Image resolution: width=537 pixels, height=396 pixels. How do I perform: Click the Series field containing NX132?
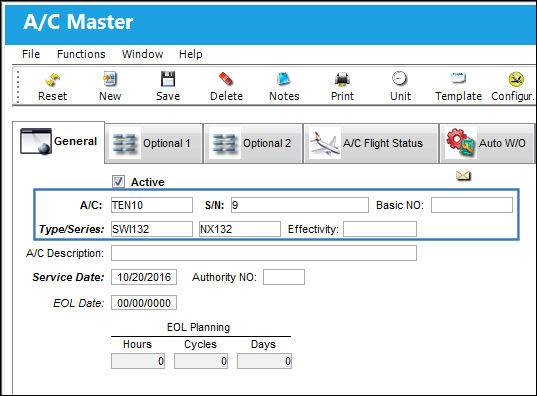pyautogui.click(x=240, y=229)
